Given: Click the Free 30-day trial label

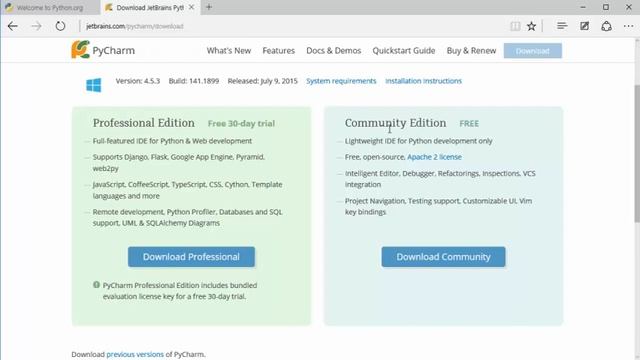Looking at the screenshot, I should pos(241,123).
